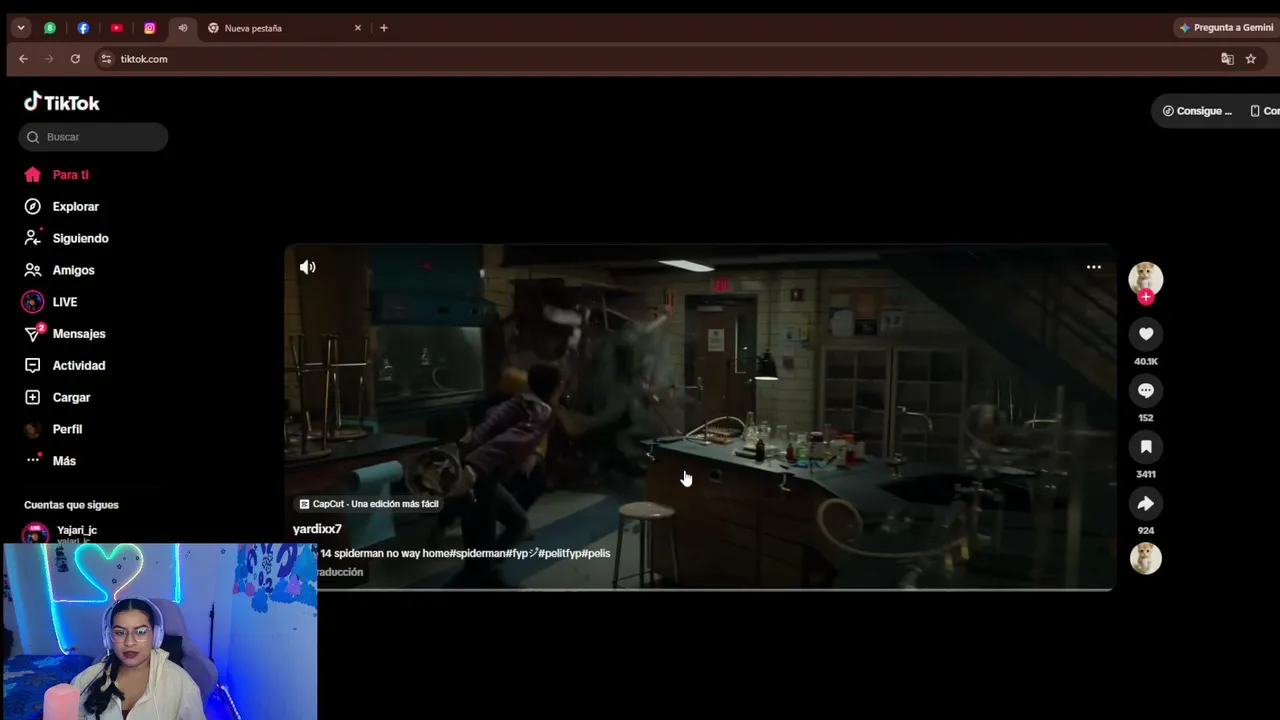This screenshot has width=1280, height=720.
Task: Switch to the pinned Instagram tab
Action: (150, 28)
